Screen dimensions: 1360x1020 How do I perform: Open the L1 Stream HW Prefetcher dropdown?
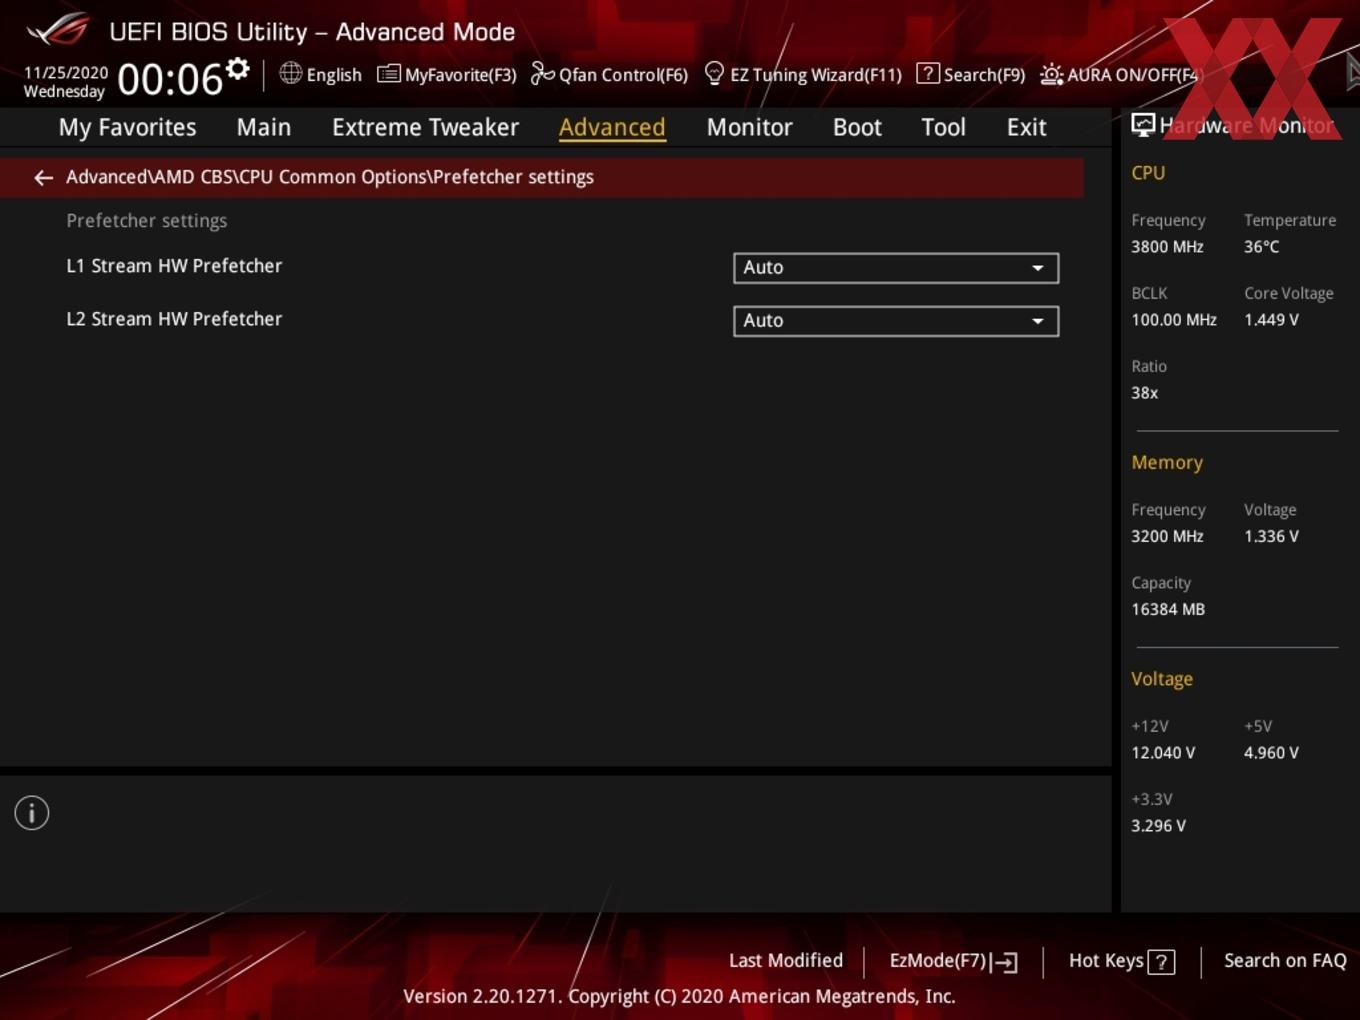[896, 268]
